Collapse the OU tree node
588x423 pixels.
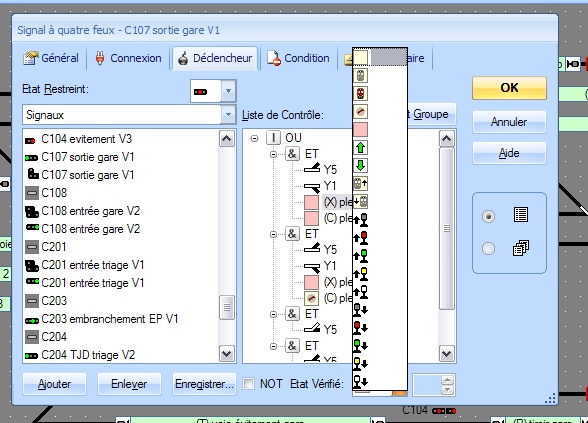coord(254,138)
